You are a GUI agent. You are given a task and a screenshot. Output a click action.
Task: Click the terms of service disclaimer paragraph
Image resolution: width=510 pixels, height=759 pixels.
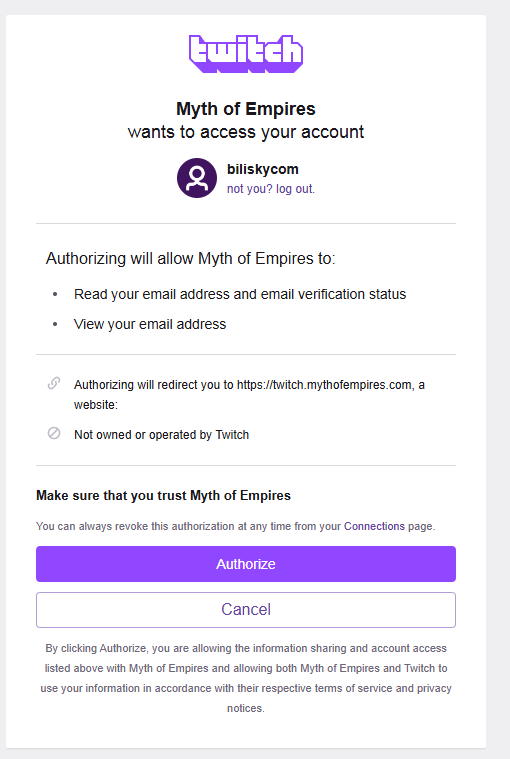click(x=246, y=678)
